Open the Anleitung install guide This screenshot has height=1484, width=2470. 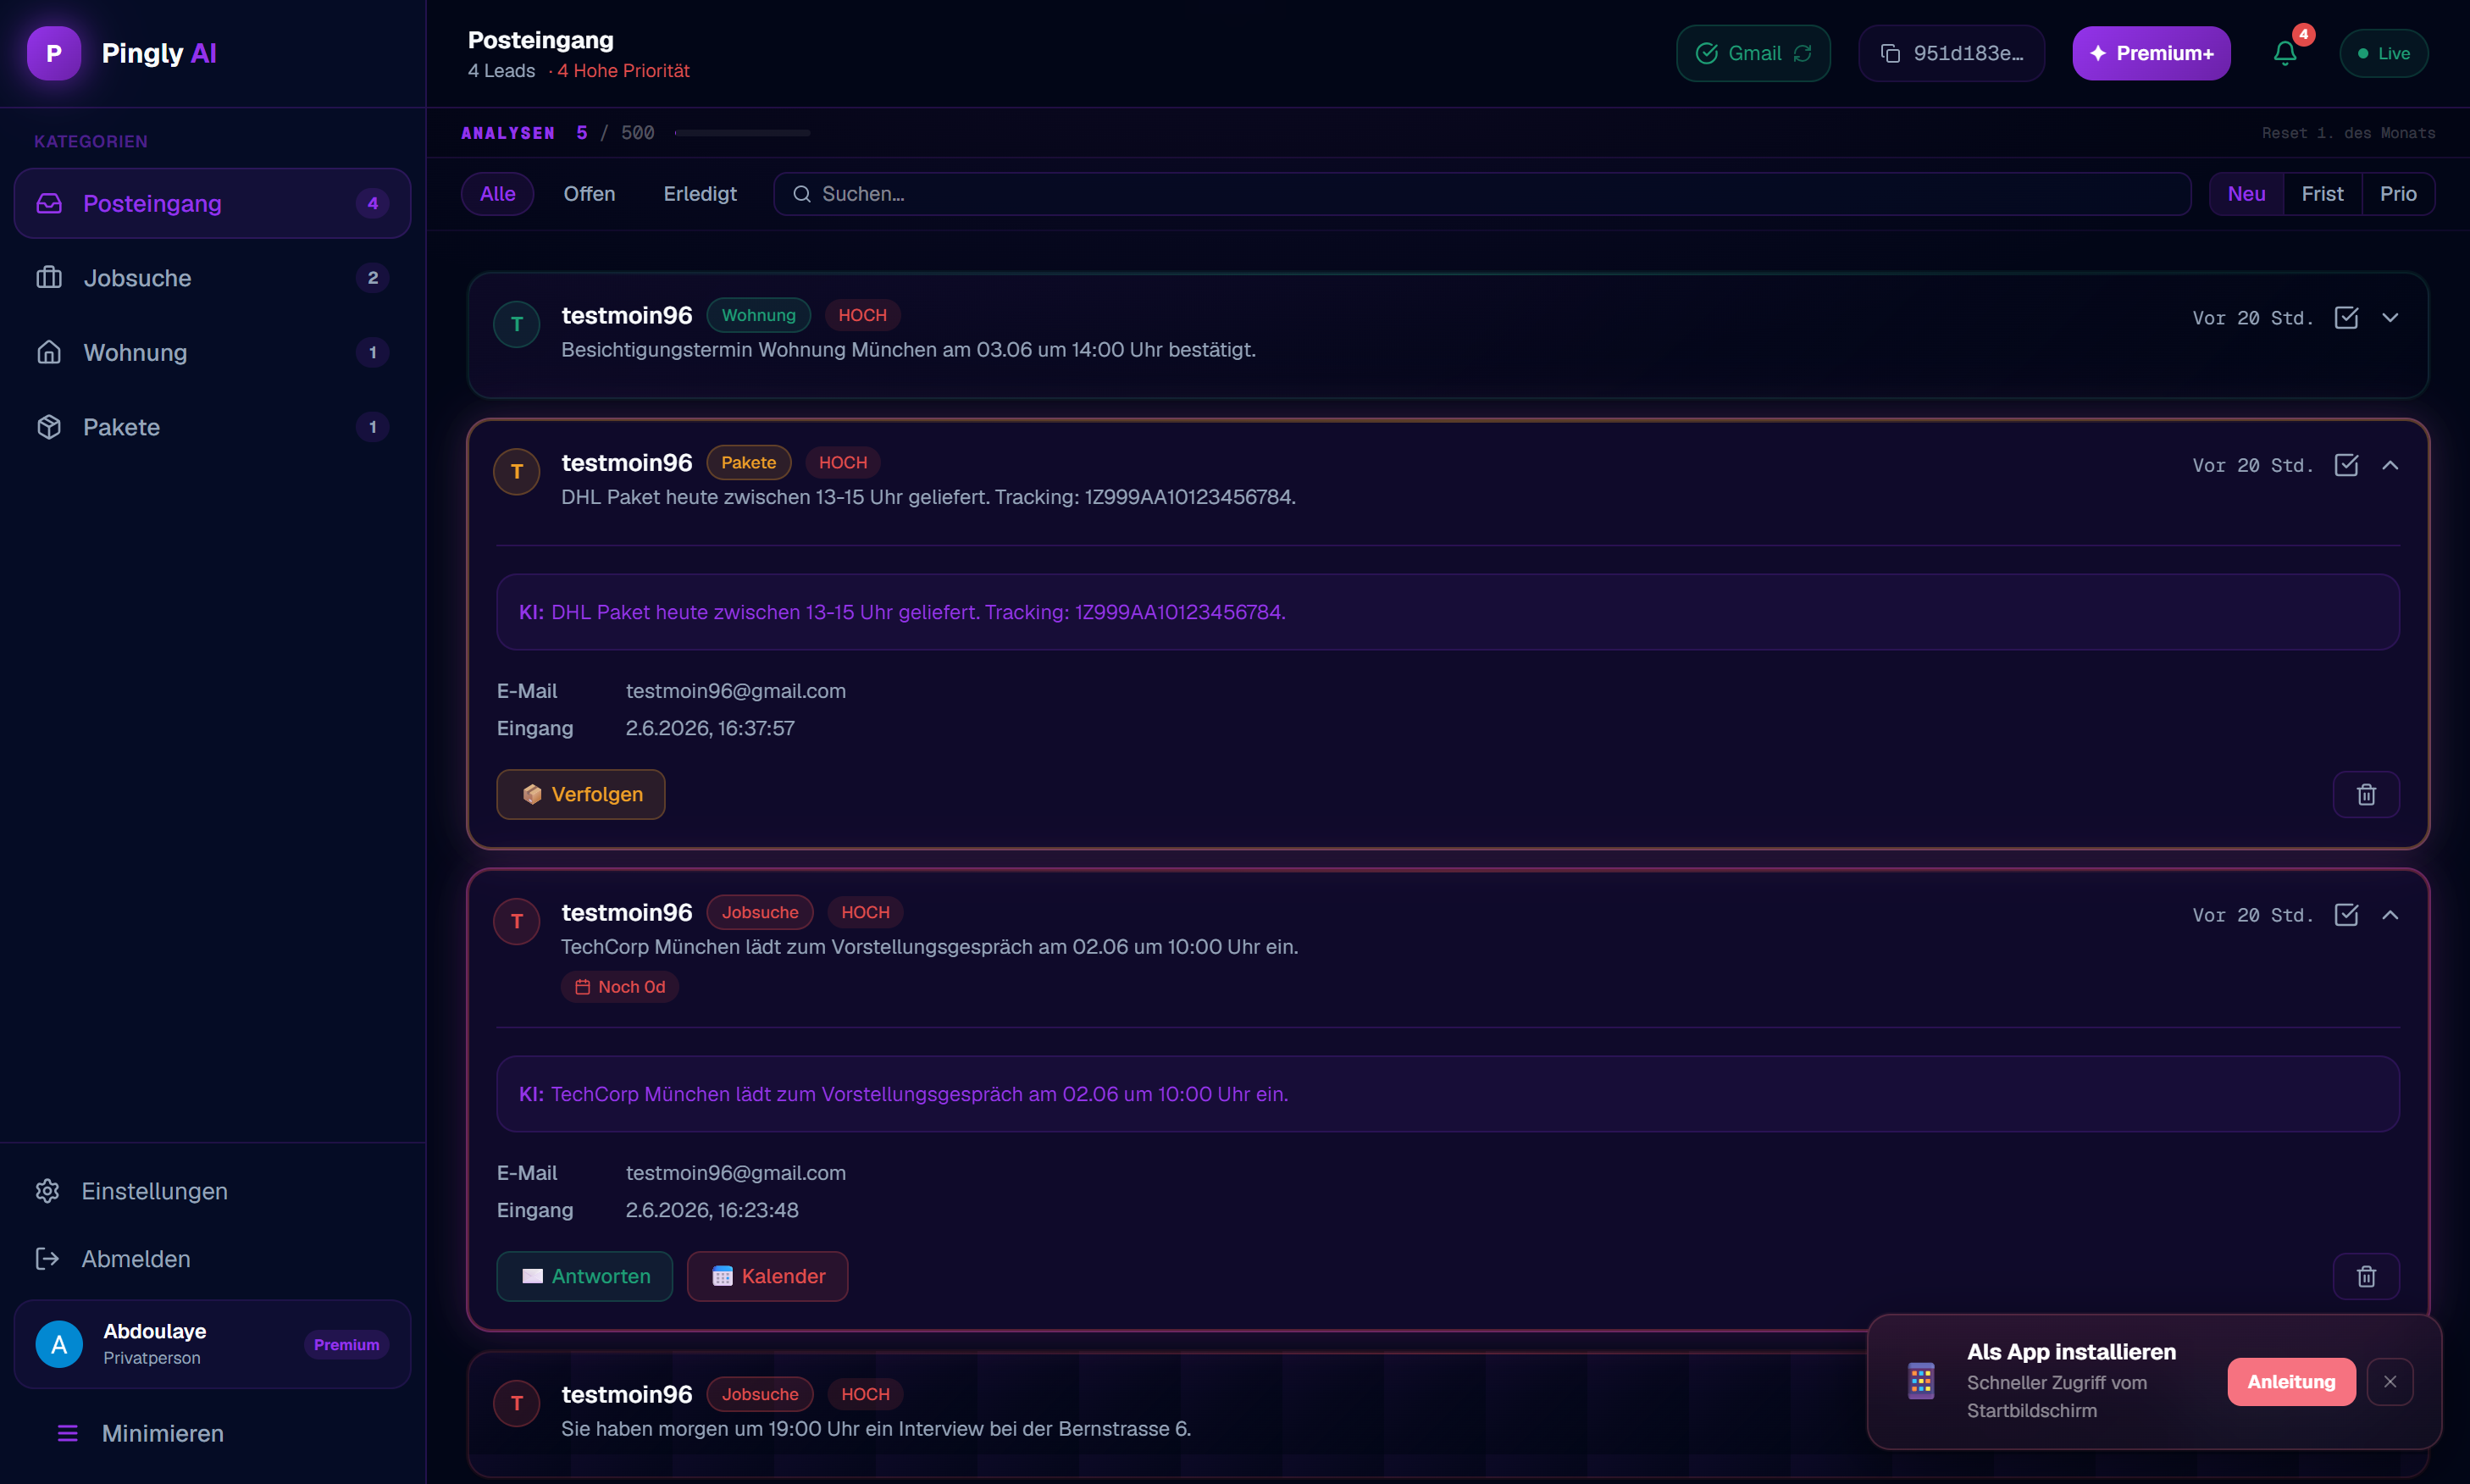[2291, 1381]
